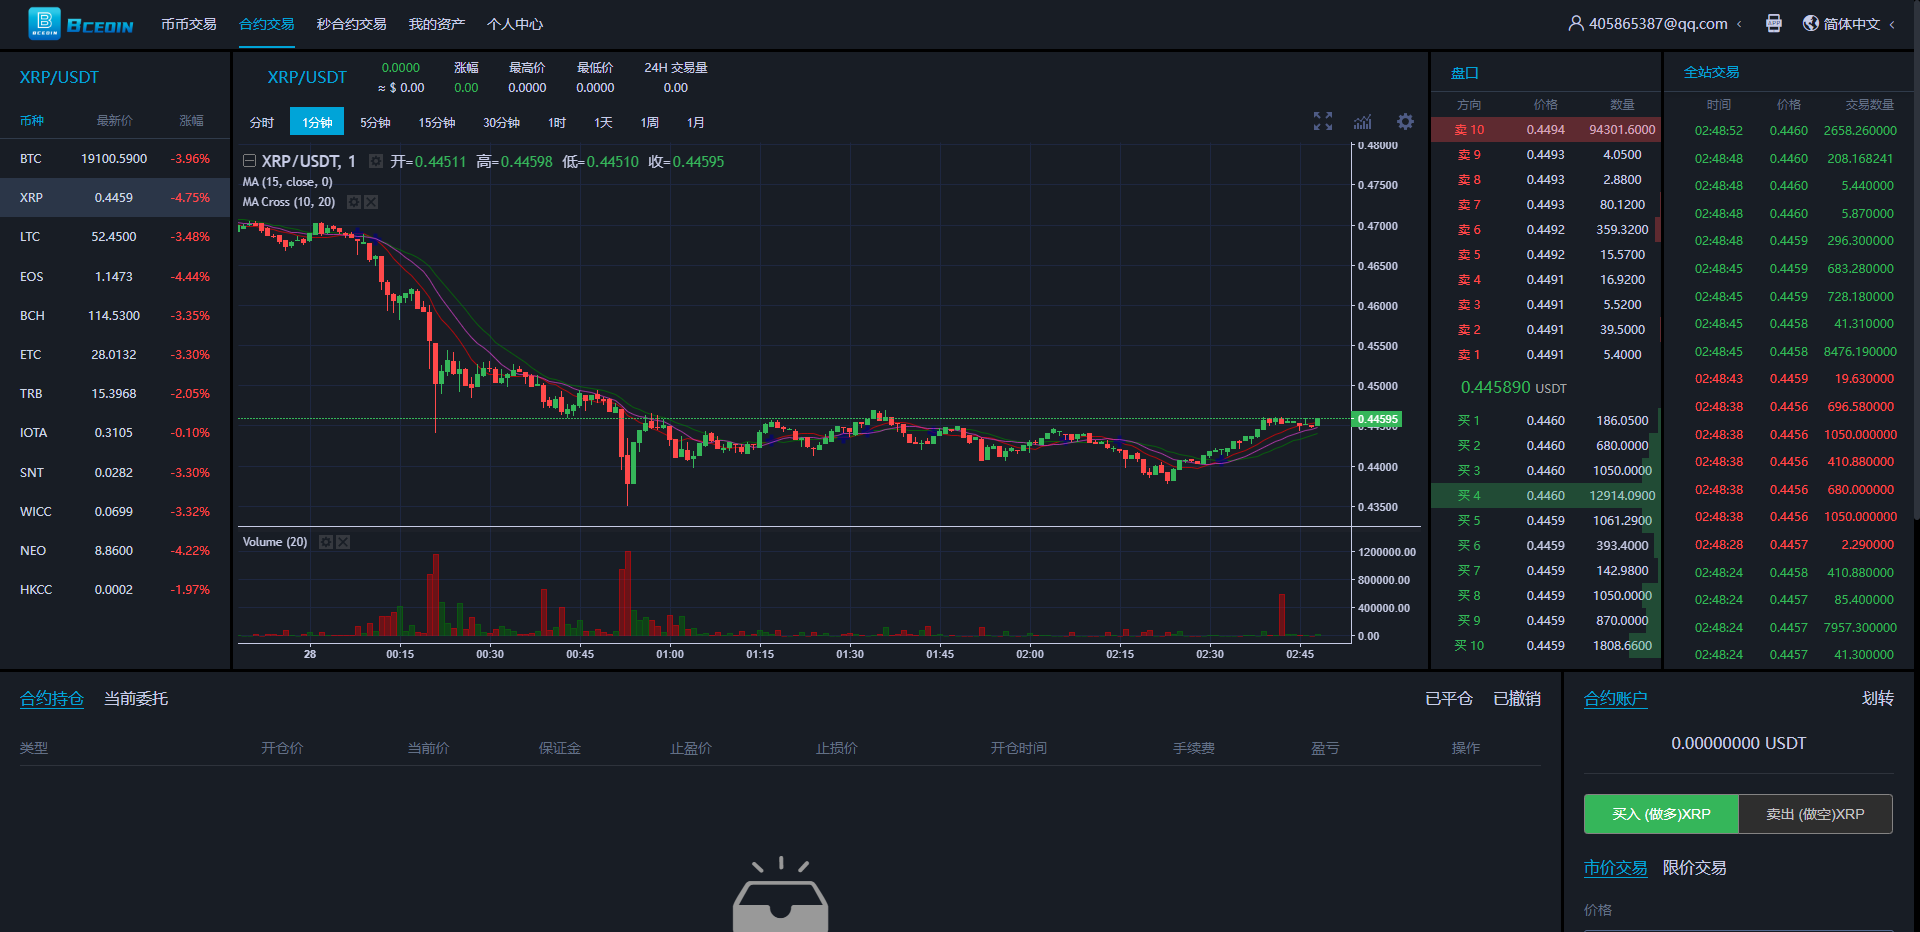The image size is (1920, 932).
Task: Show 已平仓 closed positions
Action: click(1449, 699)
